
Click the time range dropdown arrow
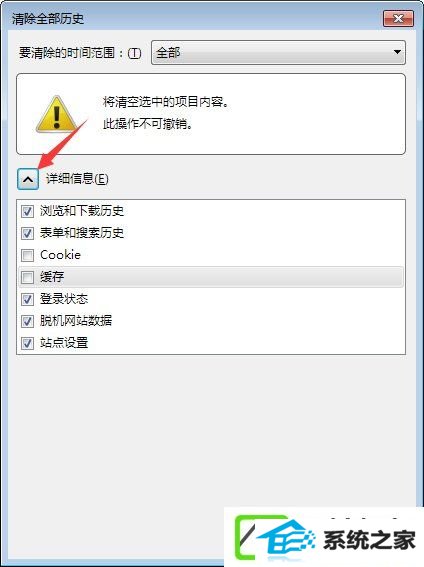tap(397, 52)
